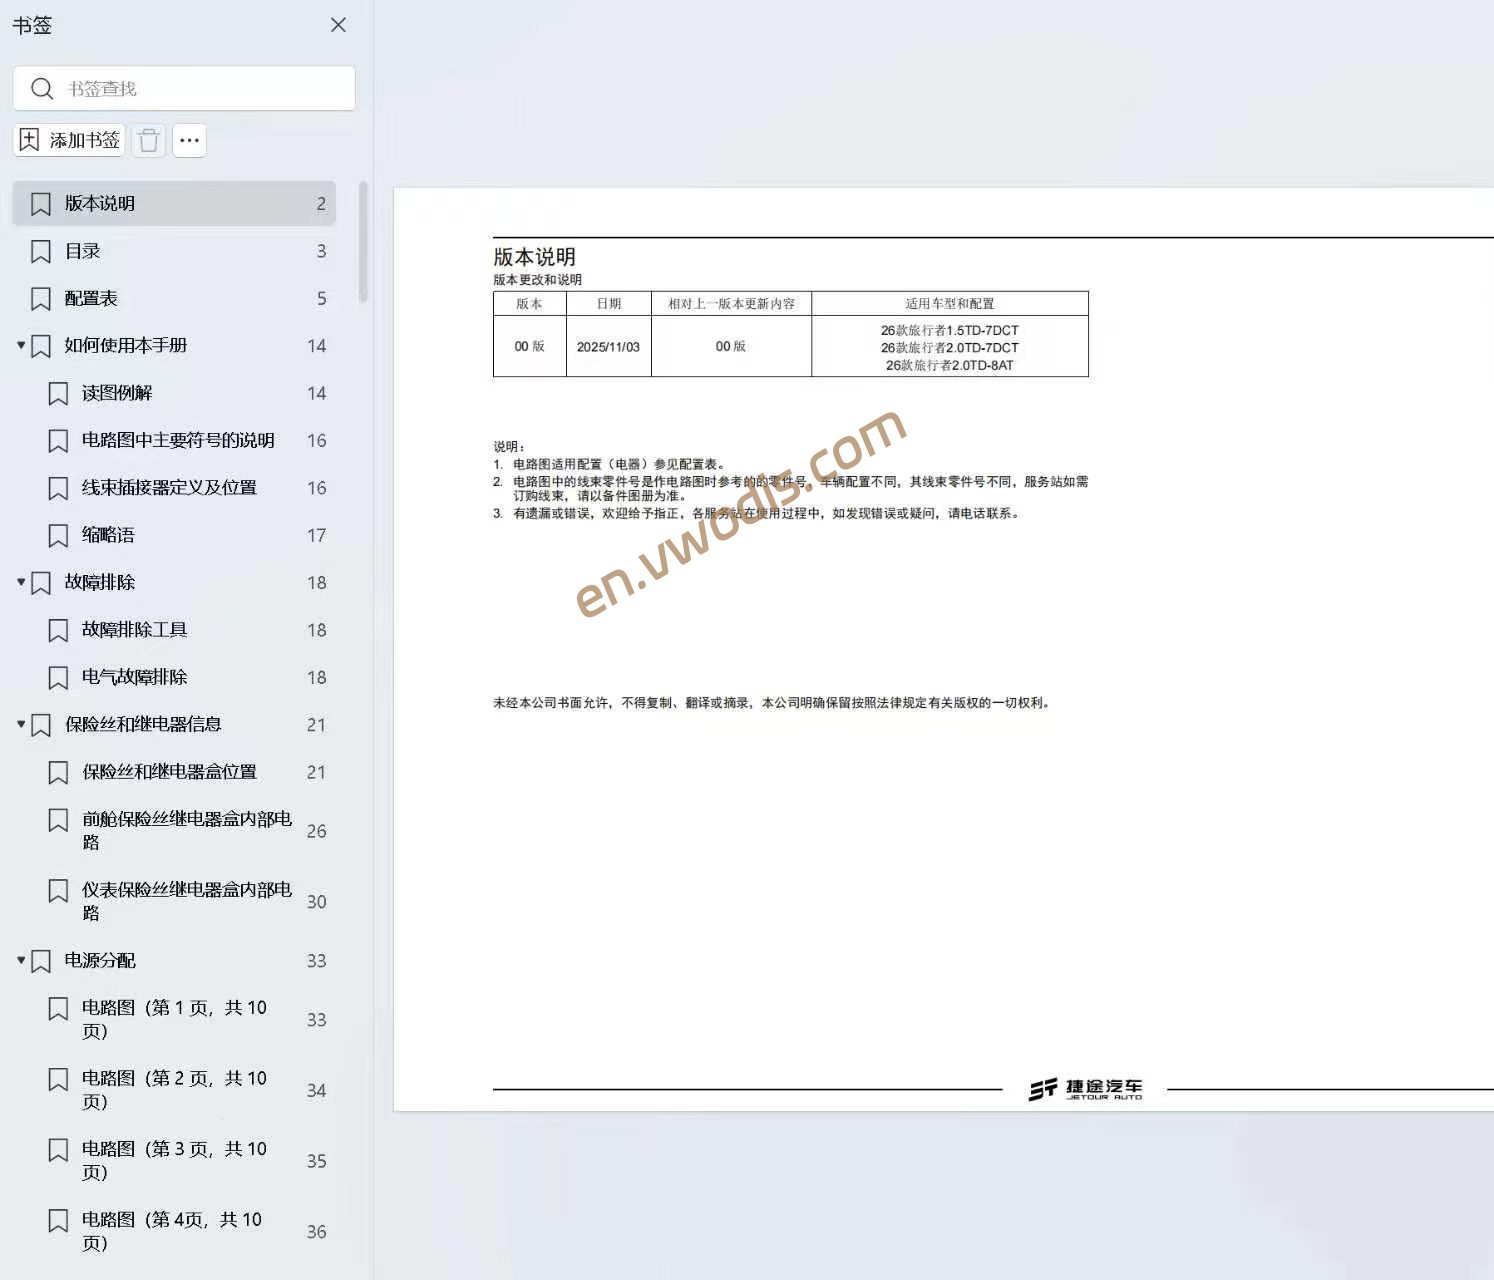Click bookmark icon beside 电气故障排除
1494x1280 pixels.
[58, 678]
